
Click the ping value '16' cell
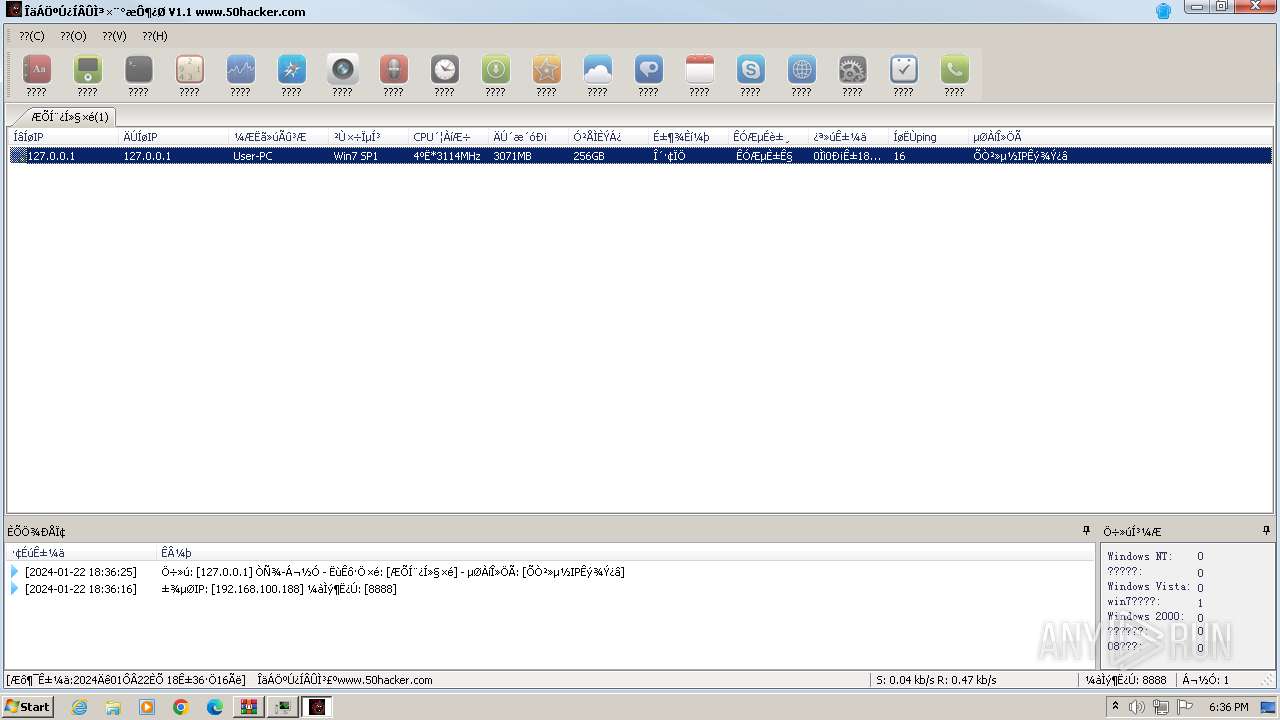(899, 156)
